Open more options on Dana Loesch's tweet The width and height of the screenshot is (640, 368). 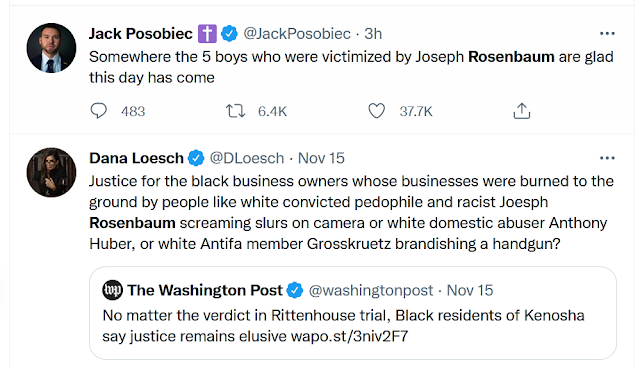coord(607,158)
